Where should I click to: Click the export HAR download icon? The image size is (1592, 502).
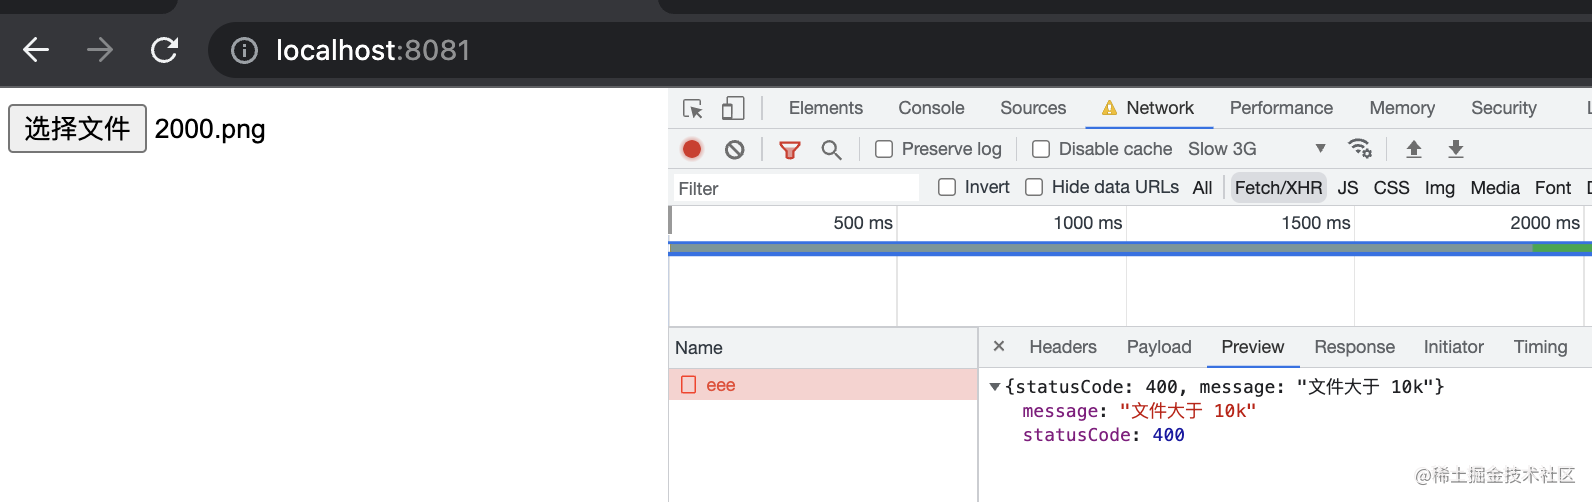(x=1456, y=149)
